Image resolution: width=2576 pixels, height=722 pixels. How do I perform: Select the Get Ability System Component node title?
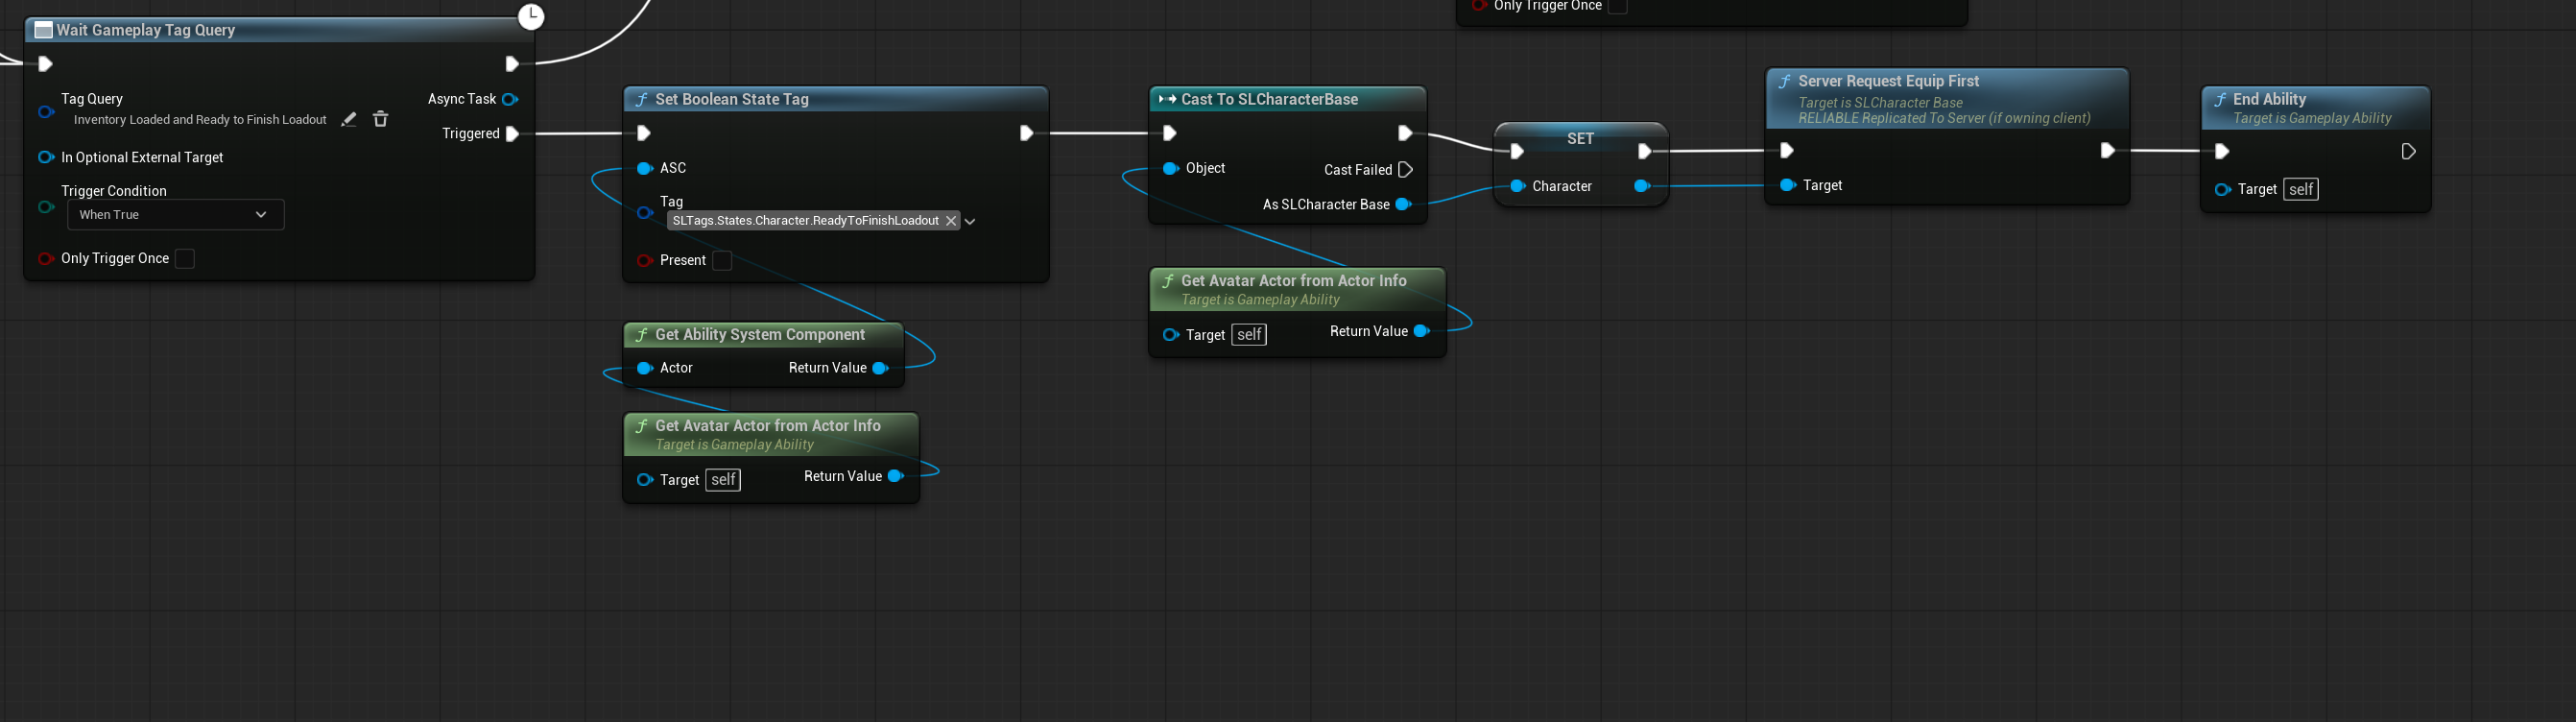pyautogui.click(x=760, y=334)
